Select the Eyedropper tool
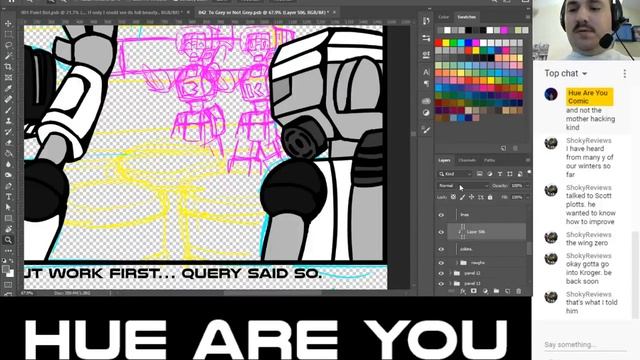640x360 pixels. 8,88
